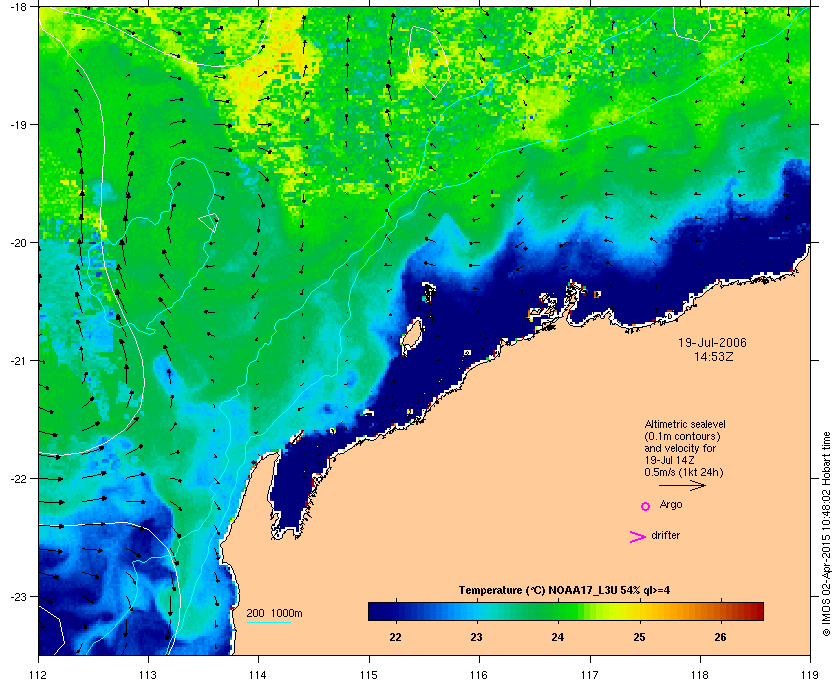The width and height of the screenshot is (840, 680).
Task: Click longitude axis label '114'
Action: 258,674
